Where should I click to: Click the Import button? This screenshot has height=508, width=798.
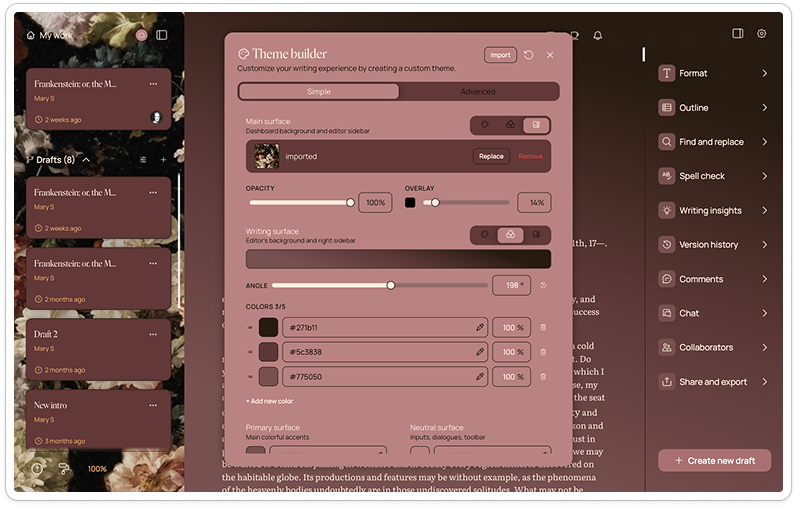tap(500, 55)
